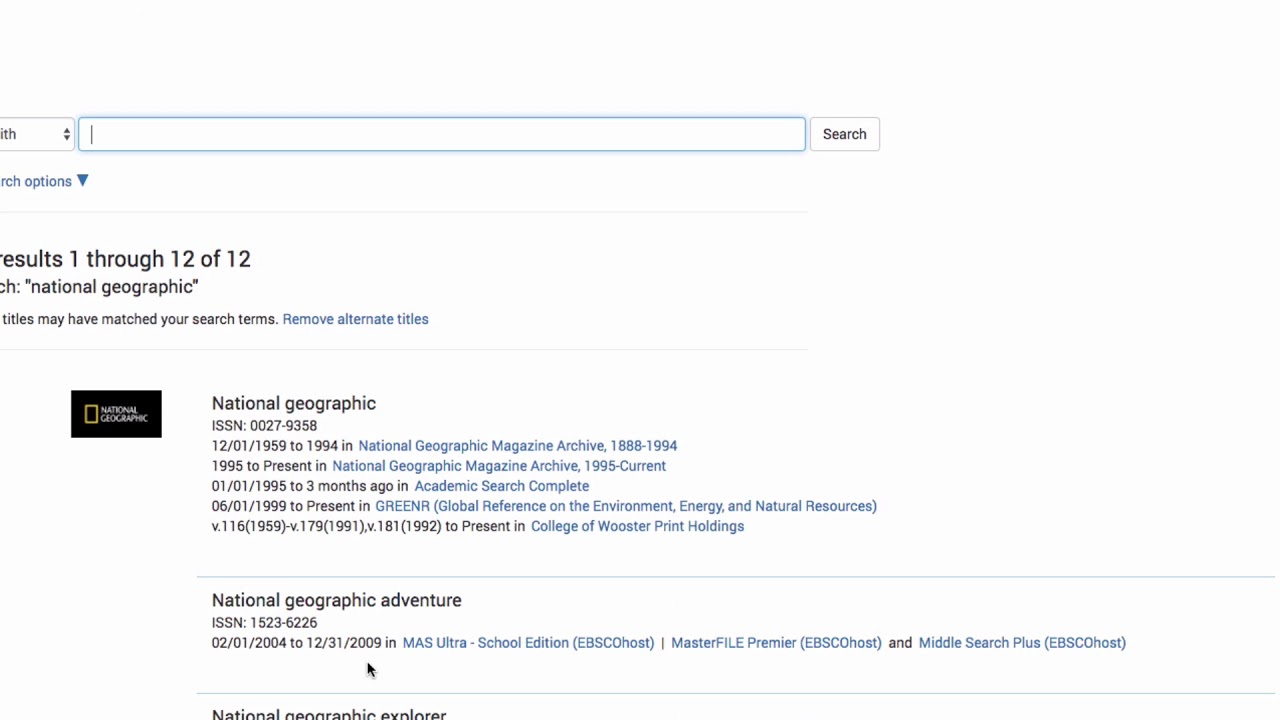
Task: Click the "national geographic" search query text
Action: (x=112, y=287)
